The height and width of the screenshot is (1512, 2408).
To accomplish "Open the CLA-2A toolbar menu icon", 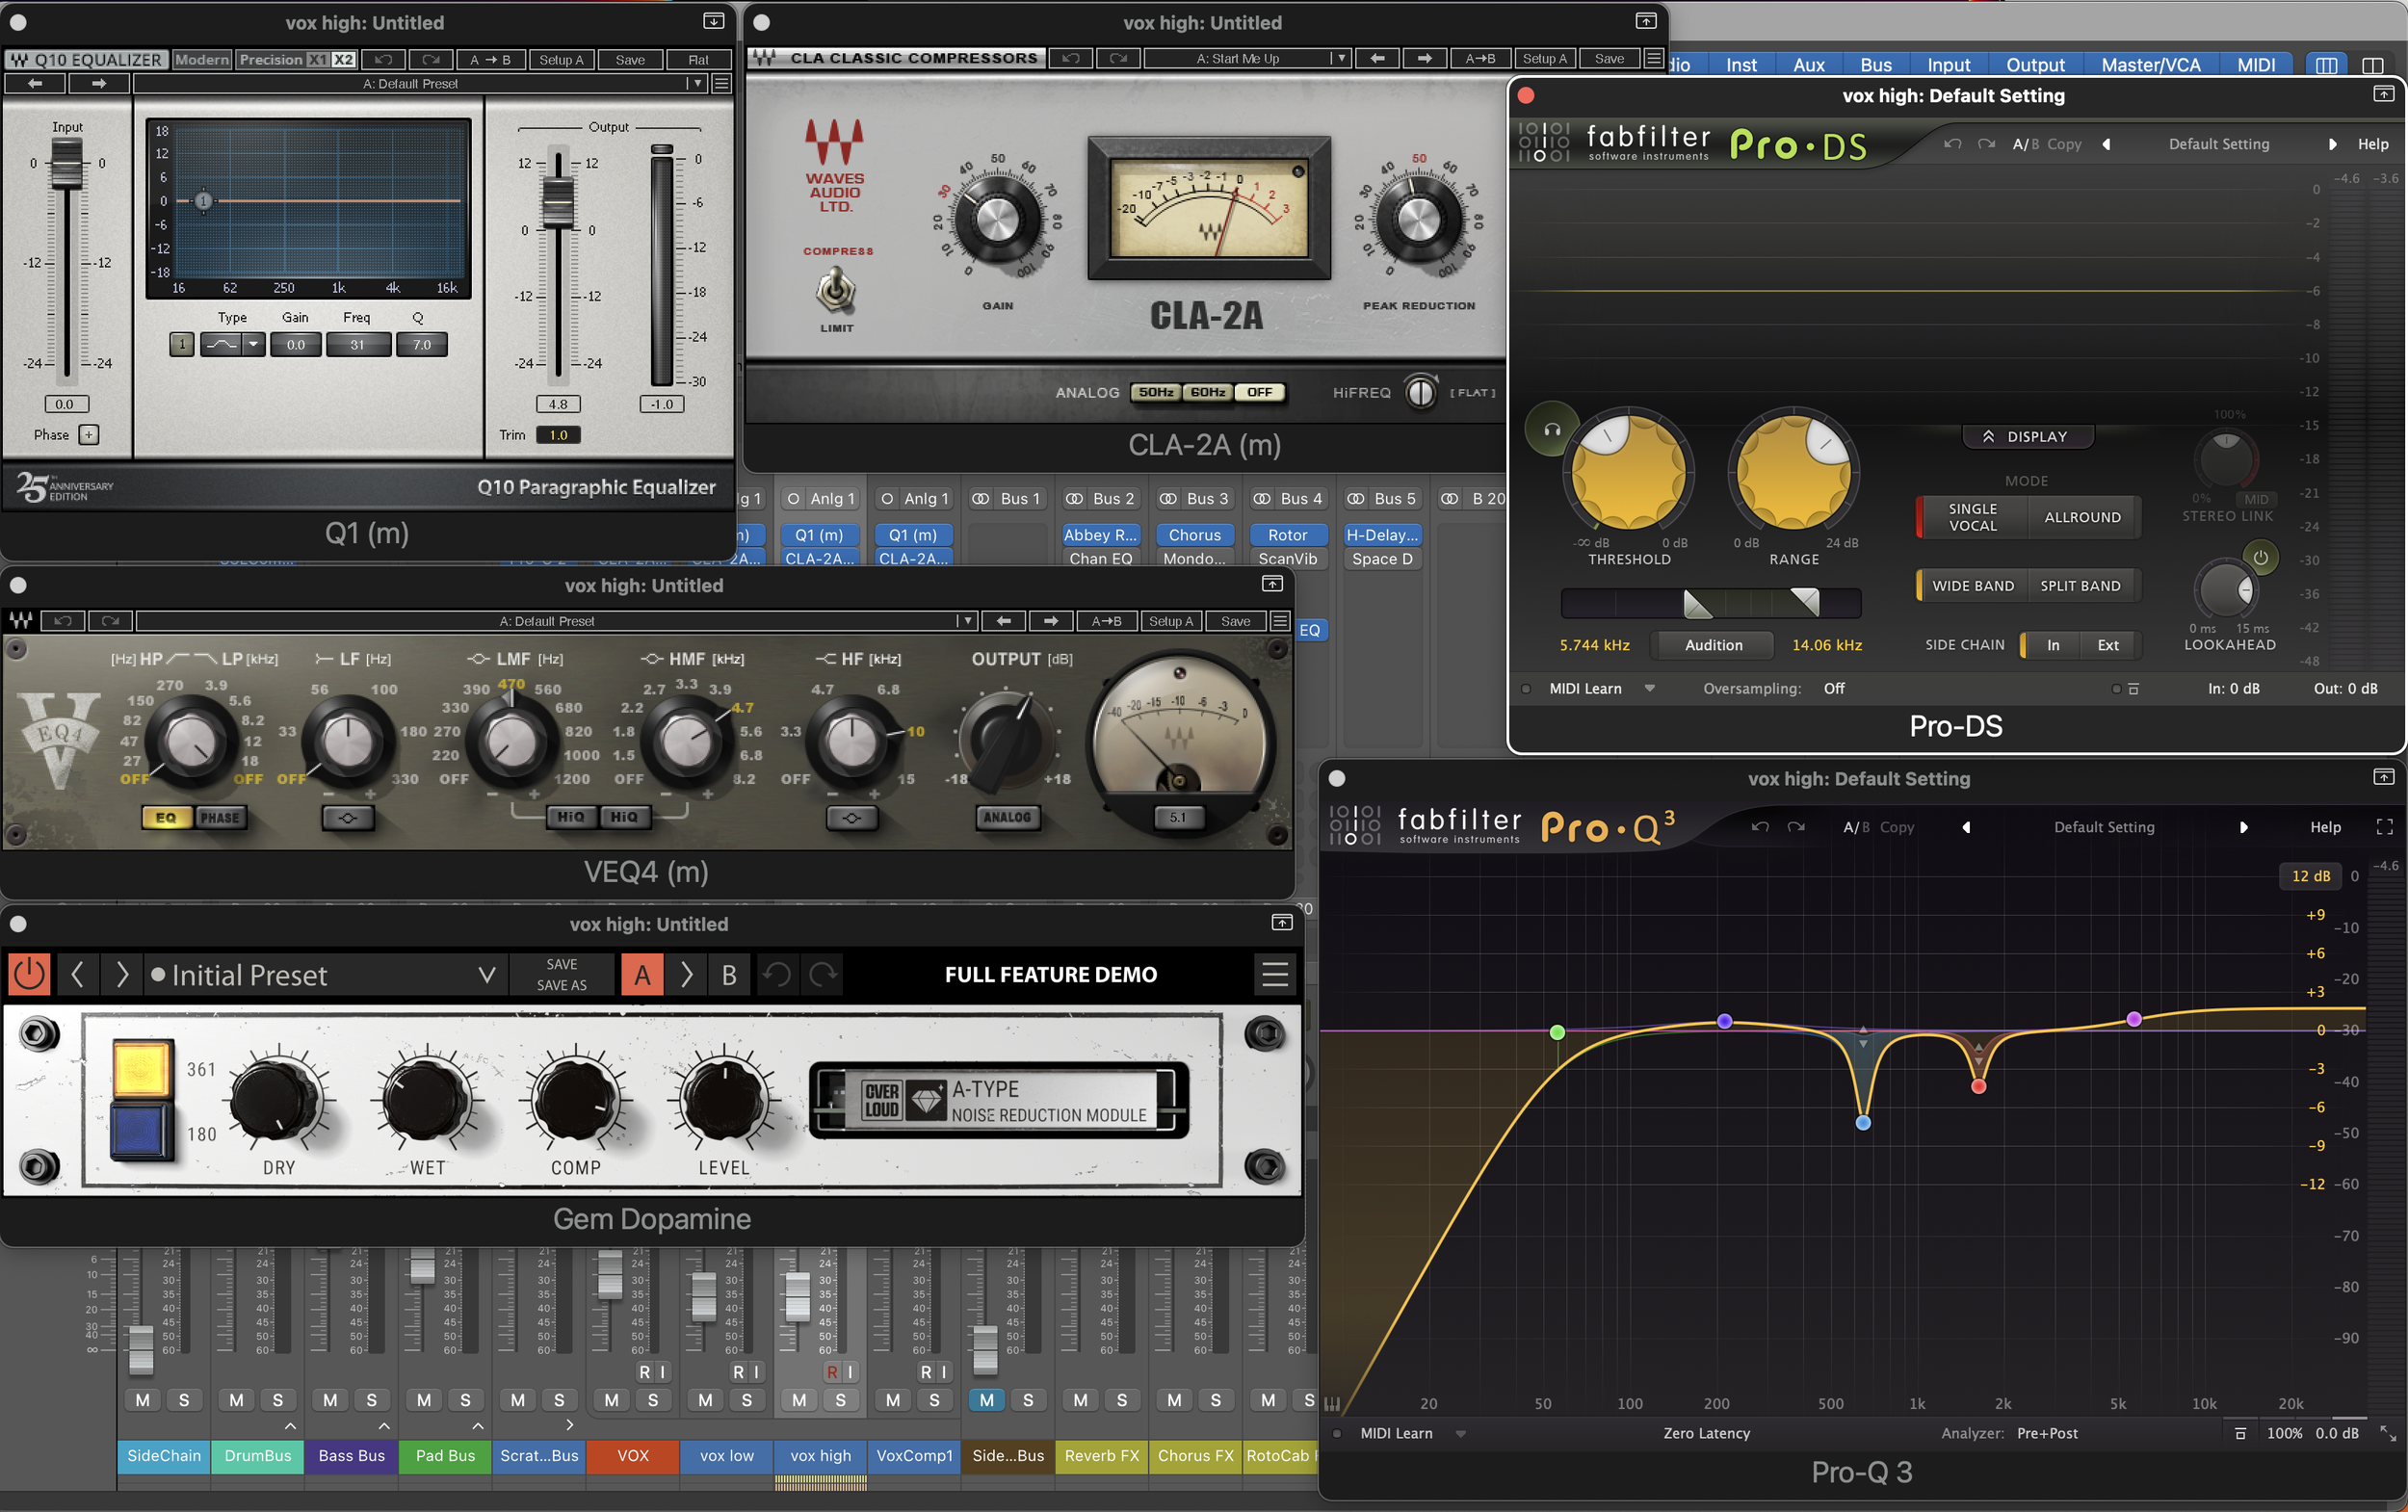I will [1653, 59].
